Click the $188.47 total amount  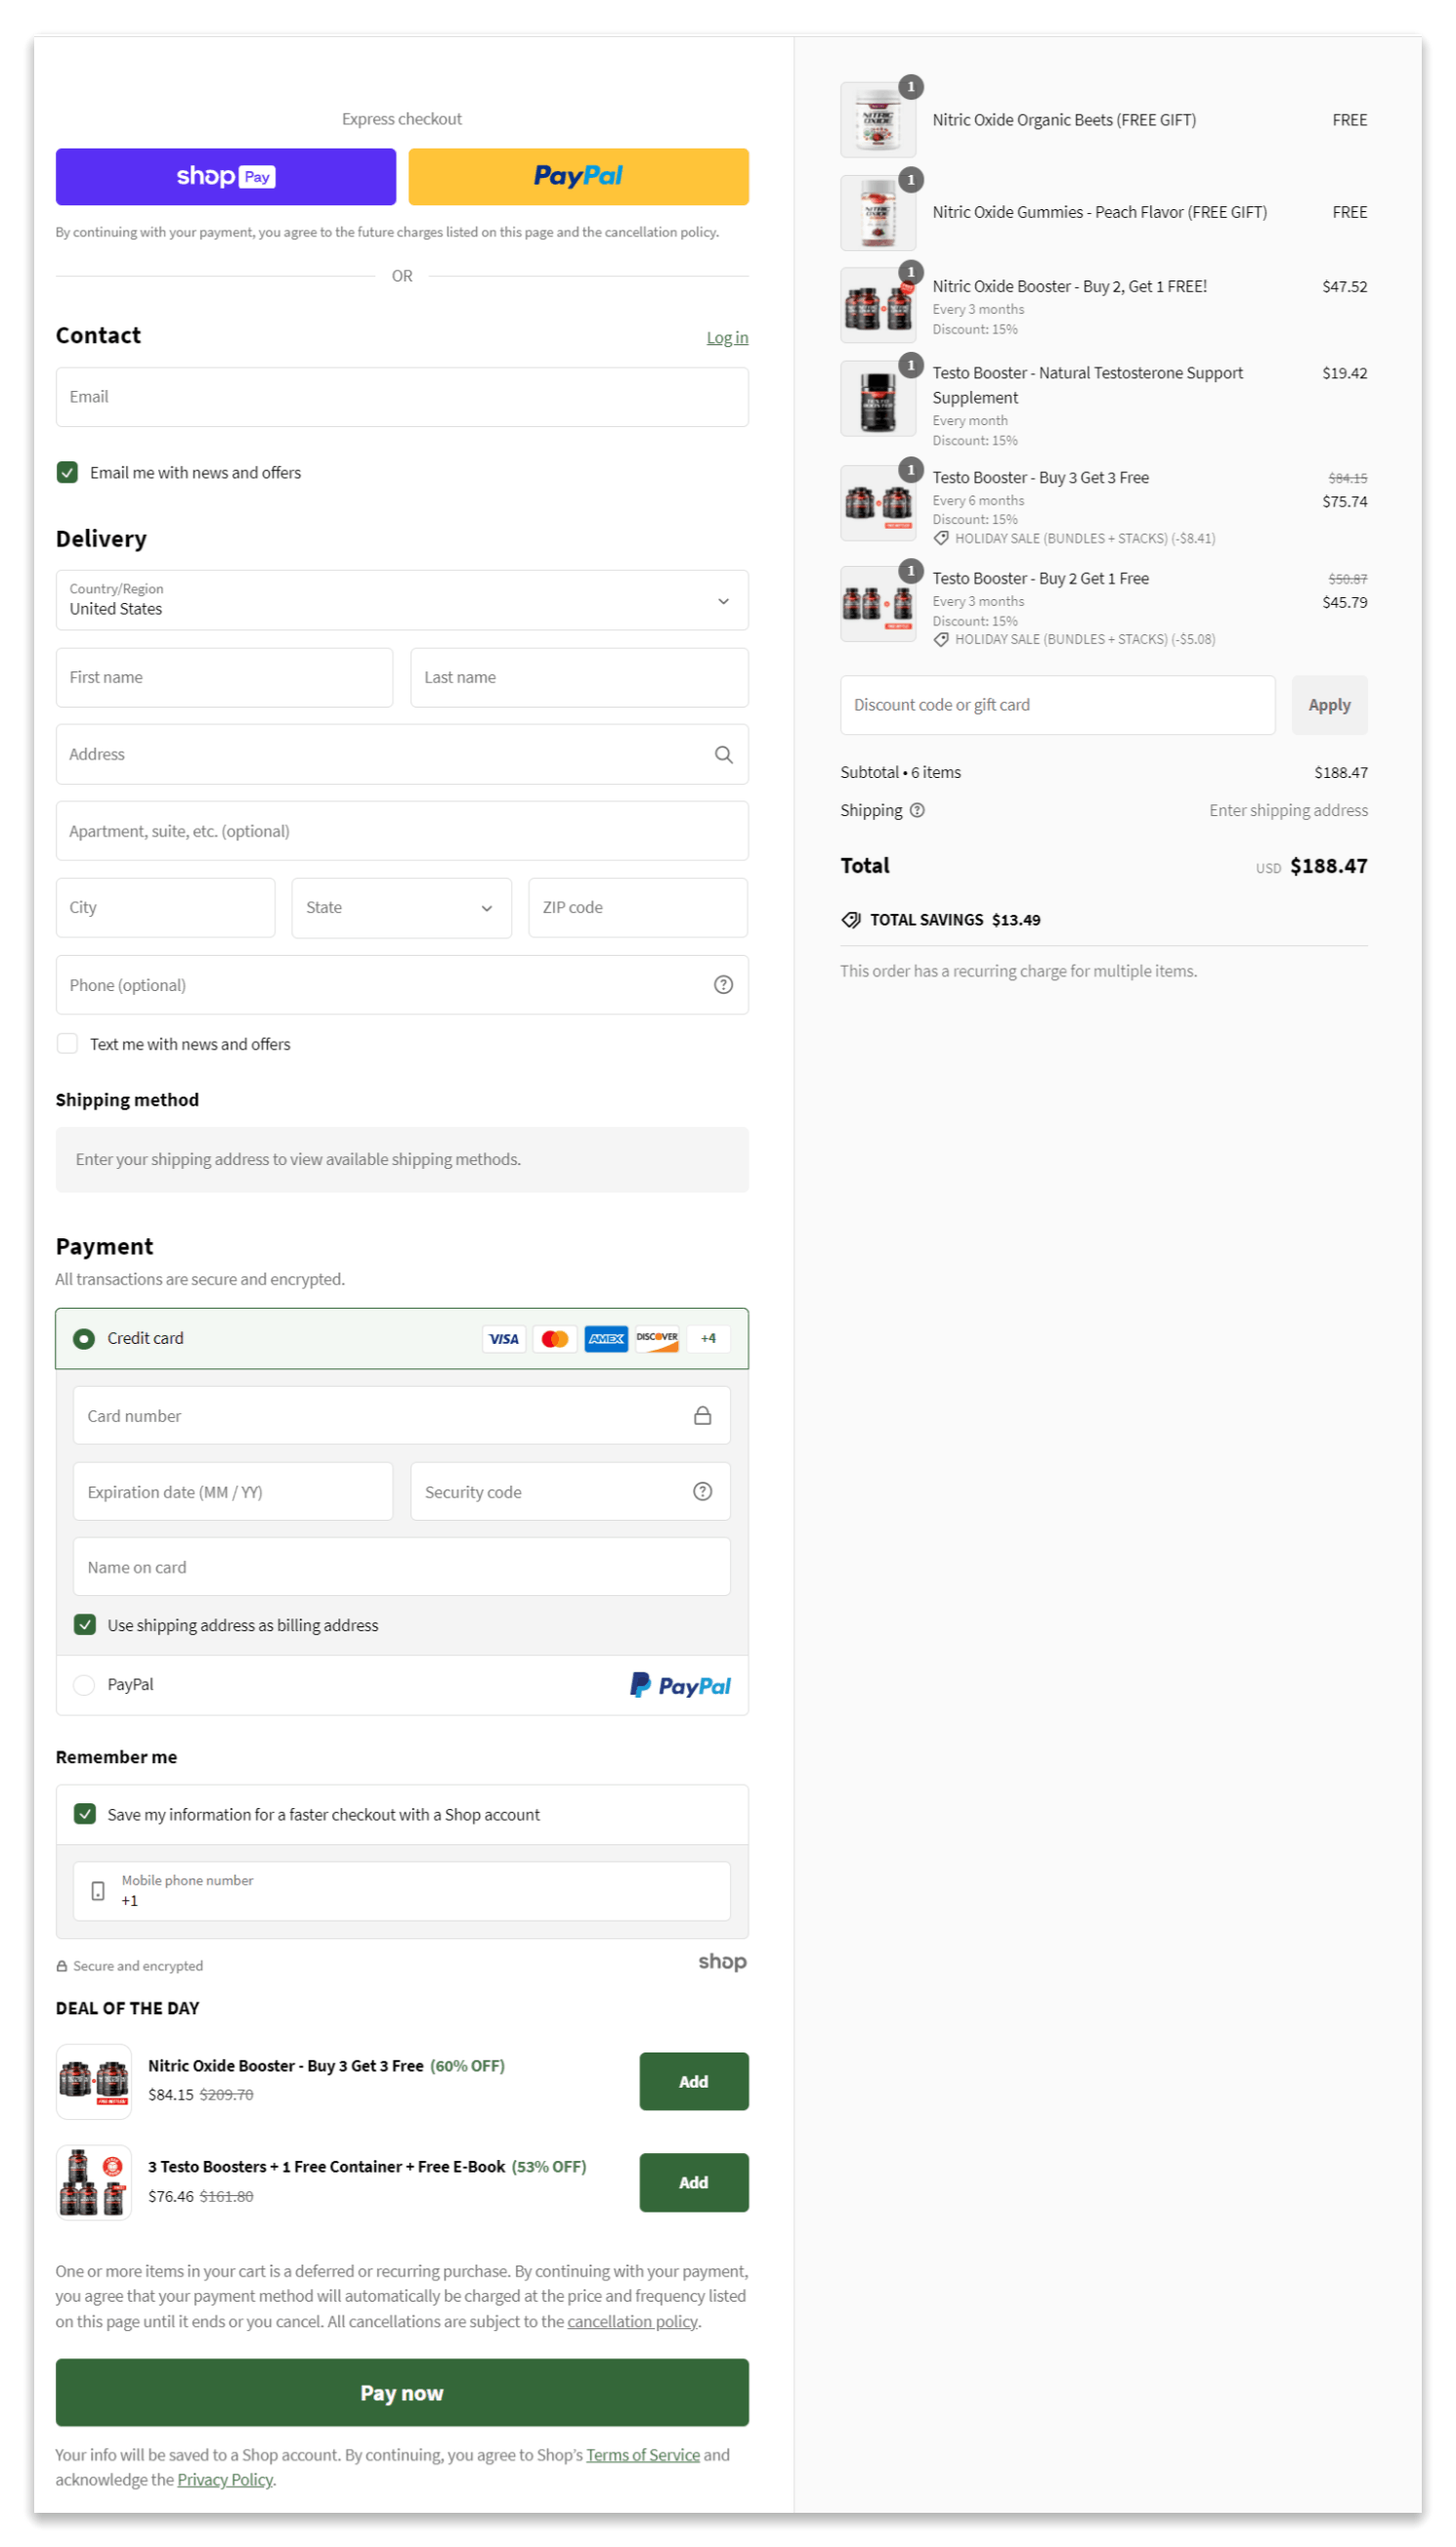point(1328,866)
